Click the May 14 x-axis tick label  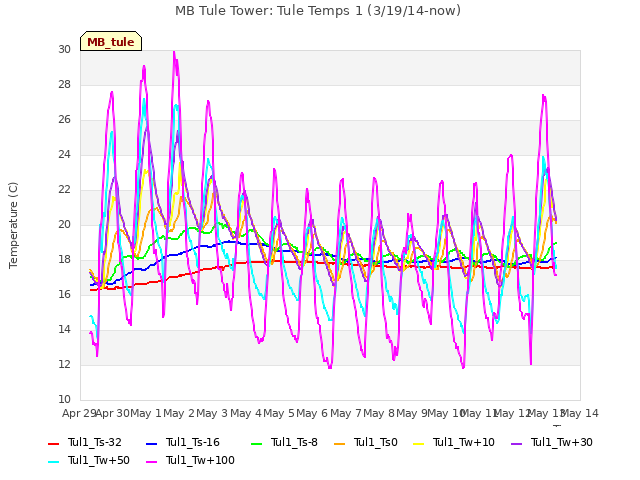tap(580, 413)
